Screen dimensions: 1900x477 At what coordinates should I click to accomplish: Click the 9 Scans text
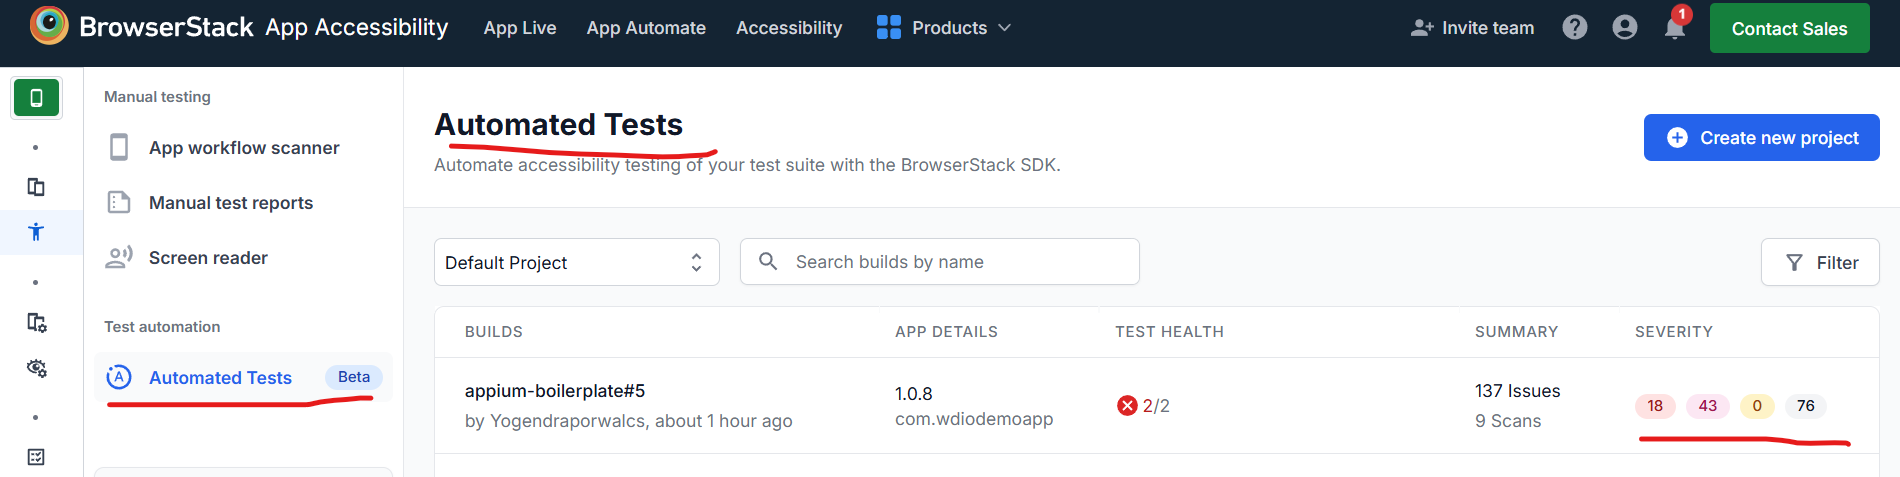[1508, 421]
